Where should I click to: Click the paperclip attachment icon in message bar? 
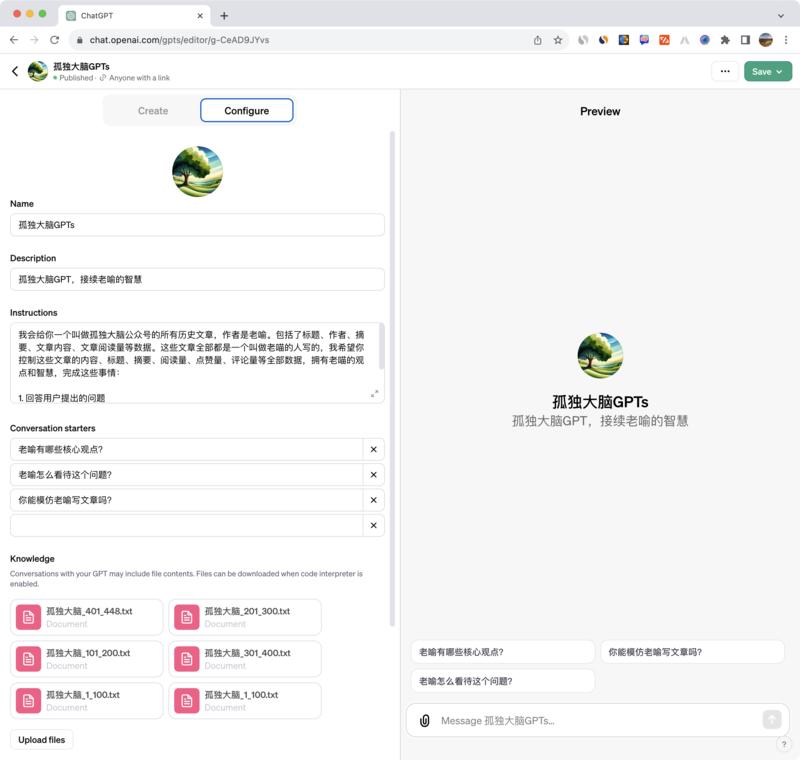[424, 721]
